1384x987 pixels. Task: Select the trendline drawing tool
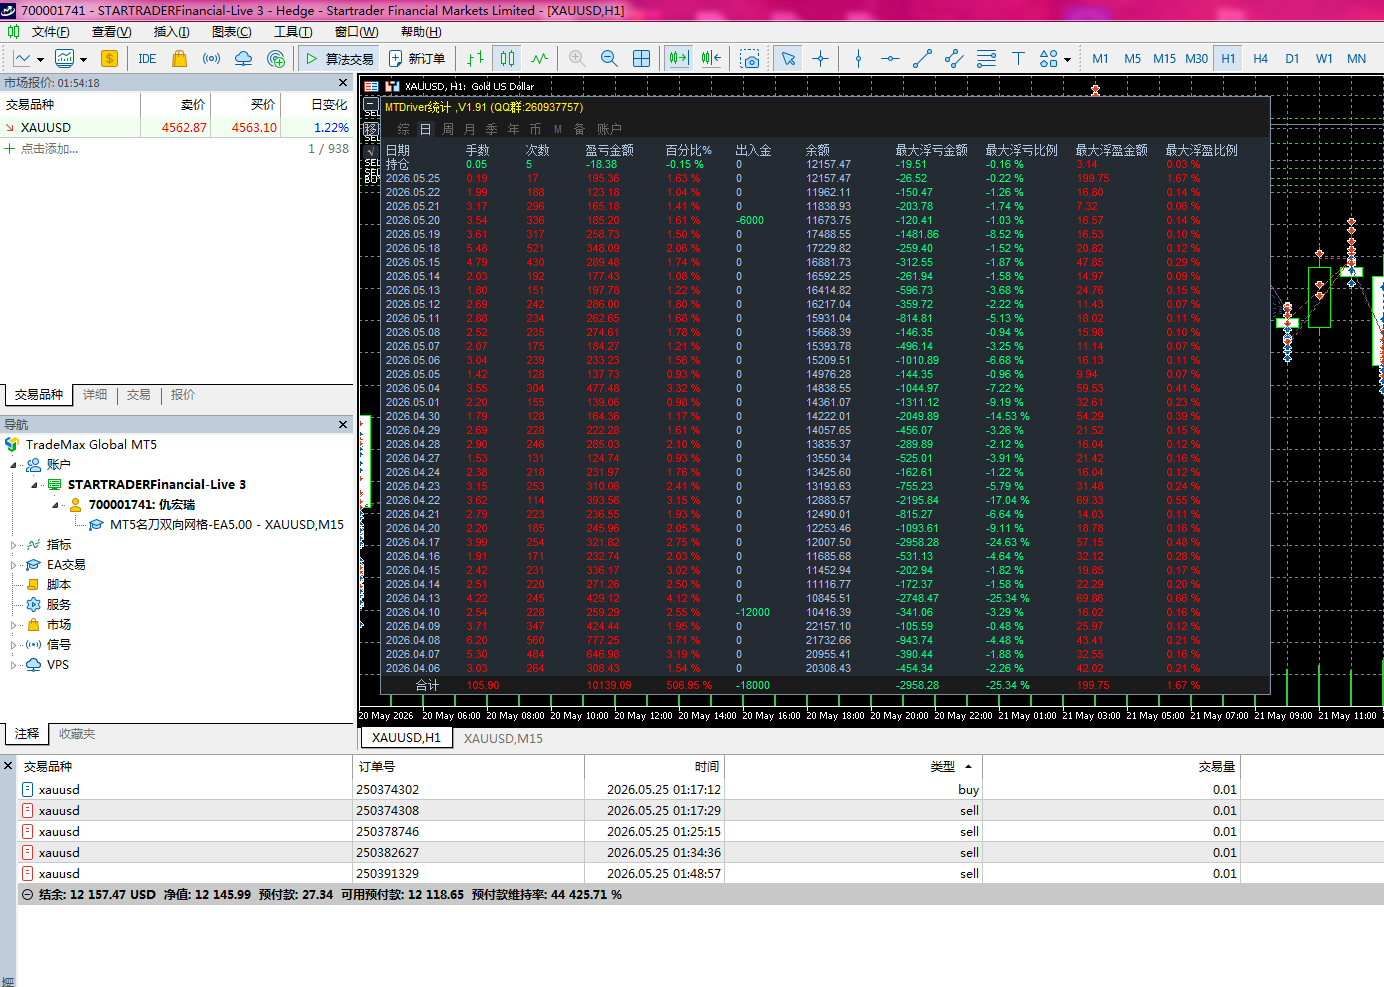tap(922, 58)
